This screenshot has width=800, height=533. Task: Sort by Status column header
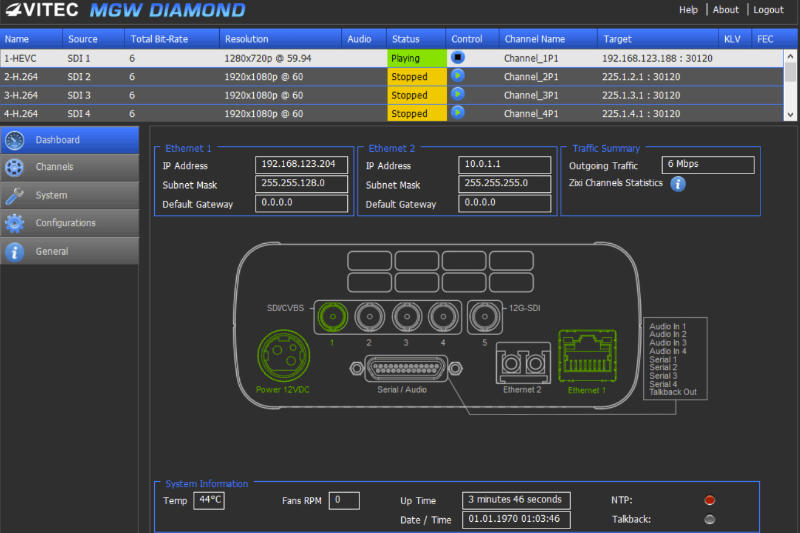click(416, 39)
